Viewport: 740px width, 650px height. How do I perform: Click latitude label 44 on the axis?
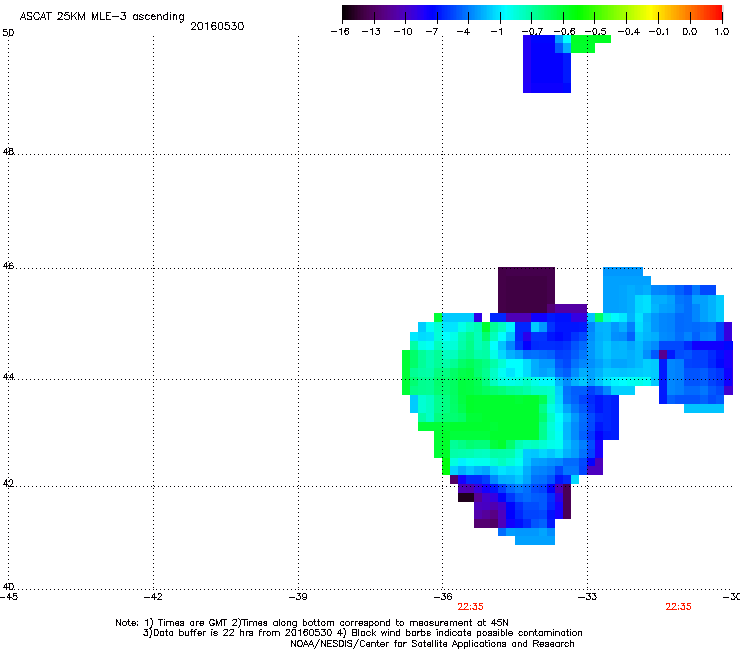[x=8, y=377]
